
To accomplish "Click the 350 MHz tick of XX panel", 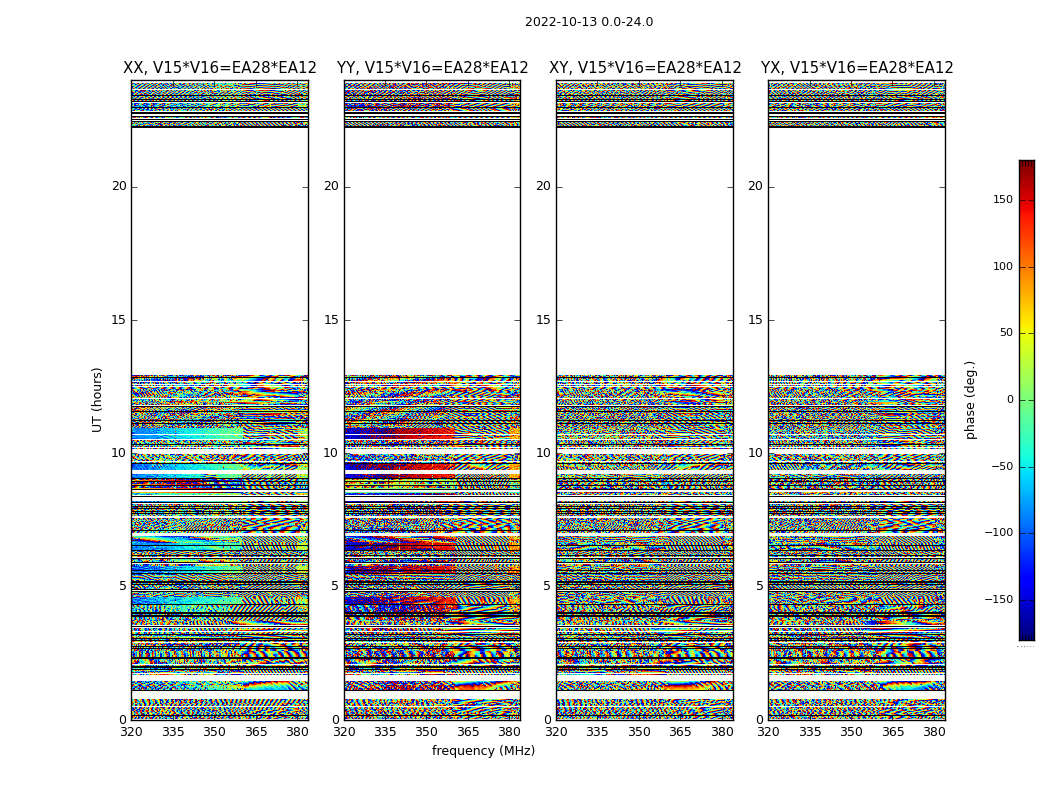I will tap(214, 732).
